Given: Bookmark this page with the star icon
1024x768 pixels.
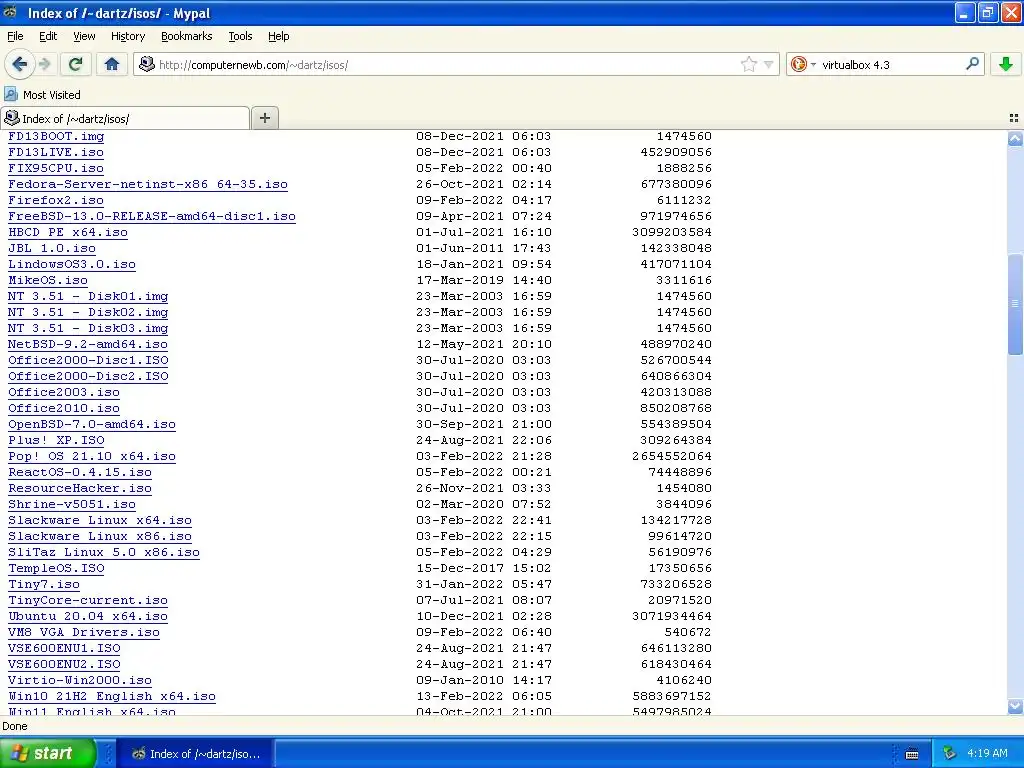Looking at the screenshot, I should (749, 64).
